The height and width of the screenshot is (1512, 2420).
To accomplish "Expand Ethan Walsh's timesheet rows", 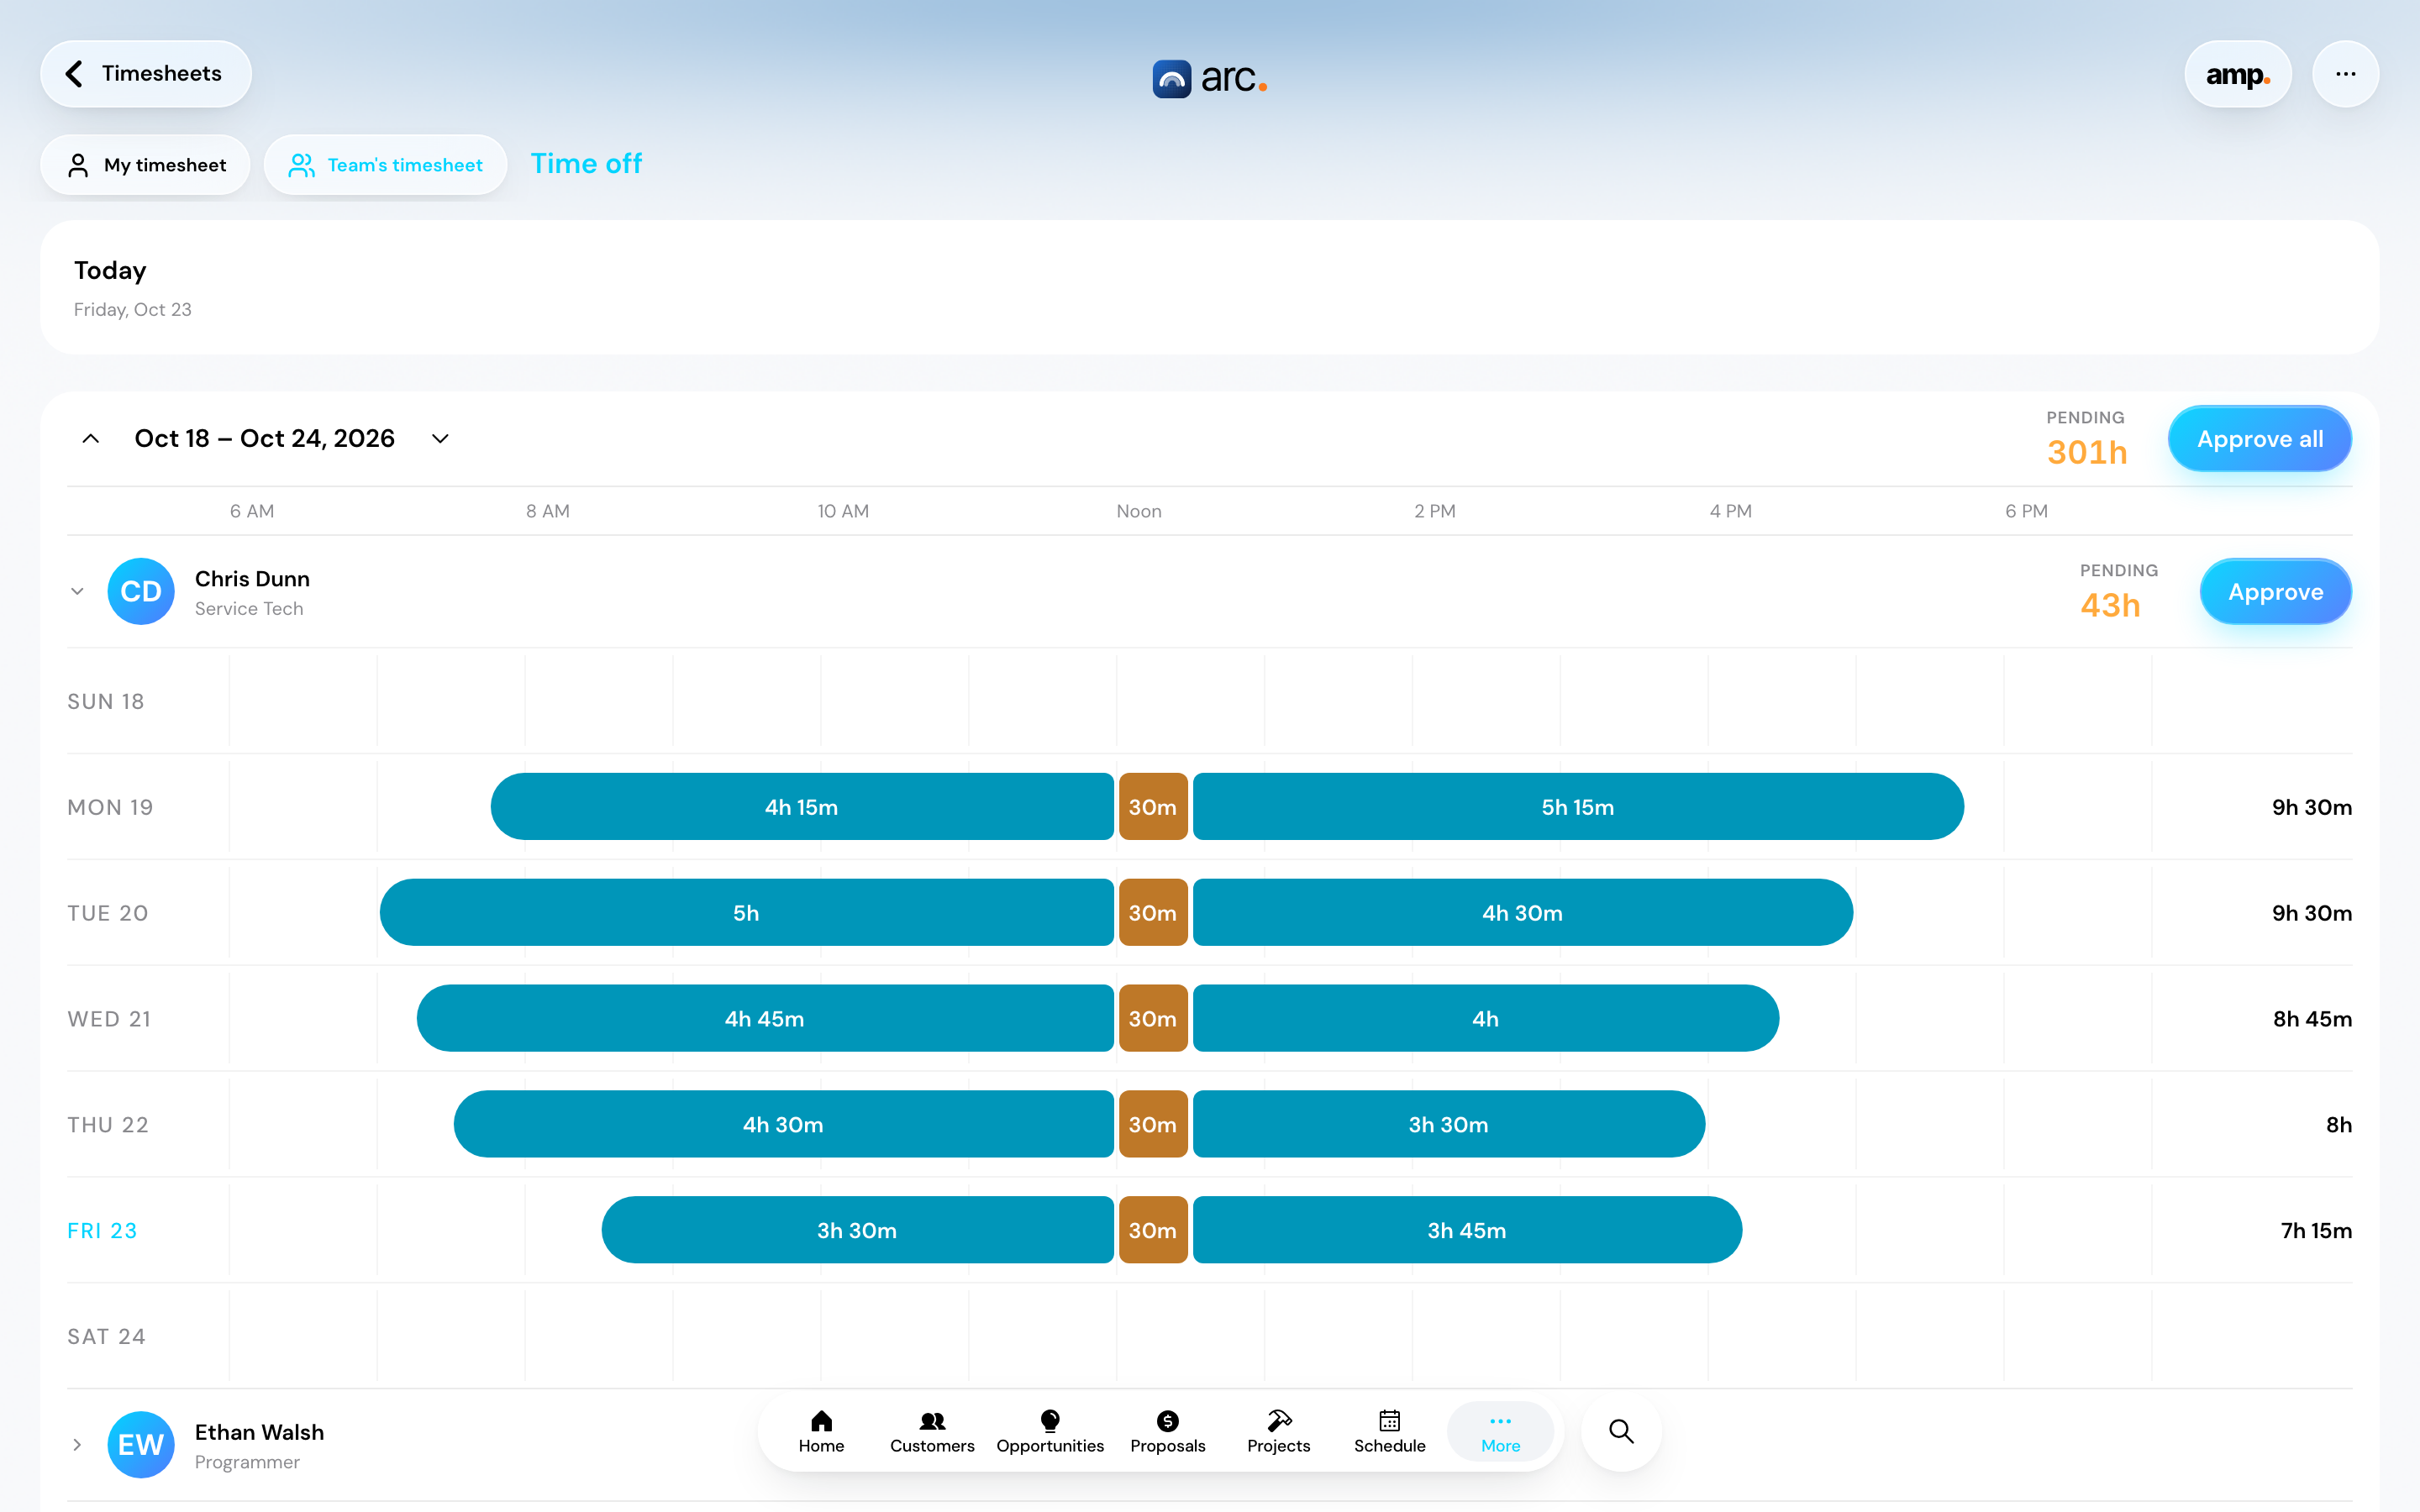I will pos(77,1445).
